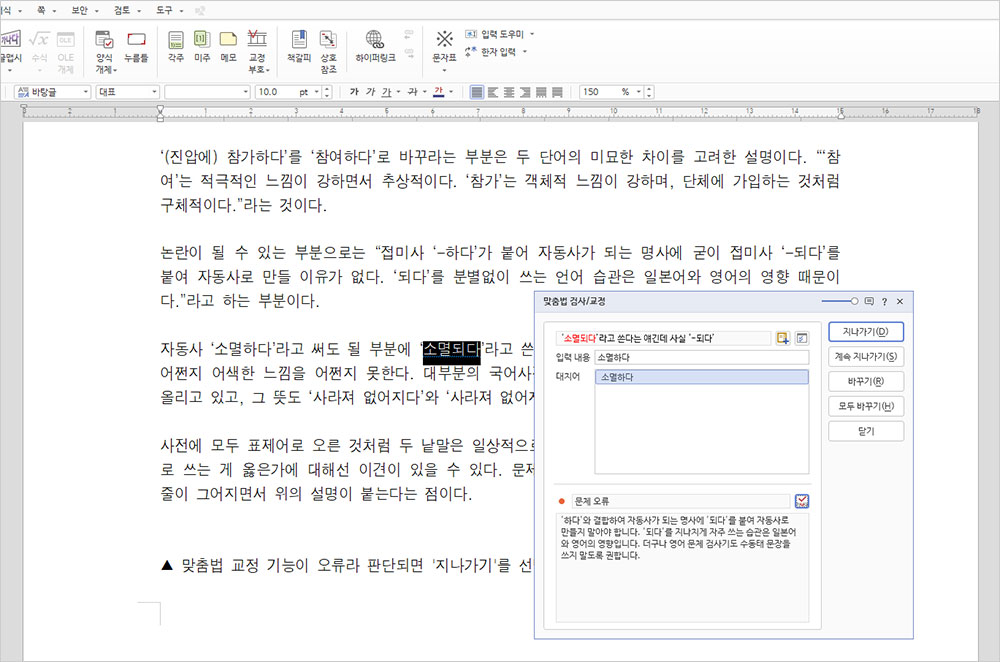Toggle the 문체 오류 check icon
The width and height of the screenshot is (1000, 662).
pos(802,501)
